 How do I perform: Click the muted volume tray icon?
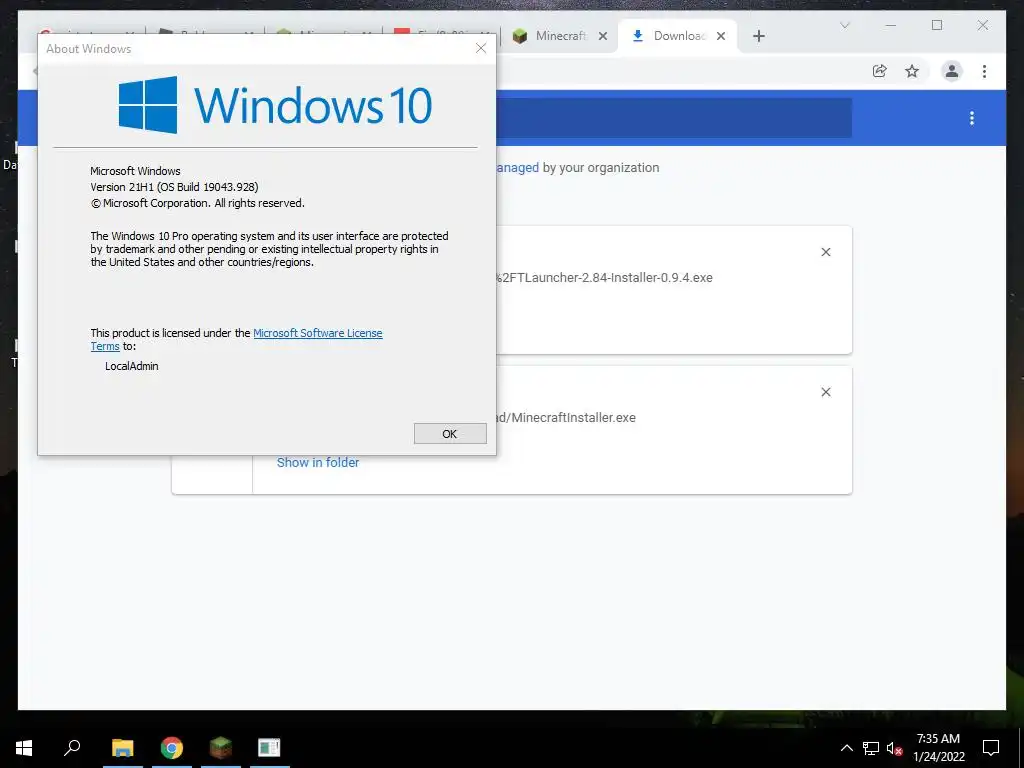coord(894,748)
